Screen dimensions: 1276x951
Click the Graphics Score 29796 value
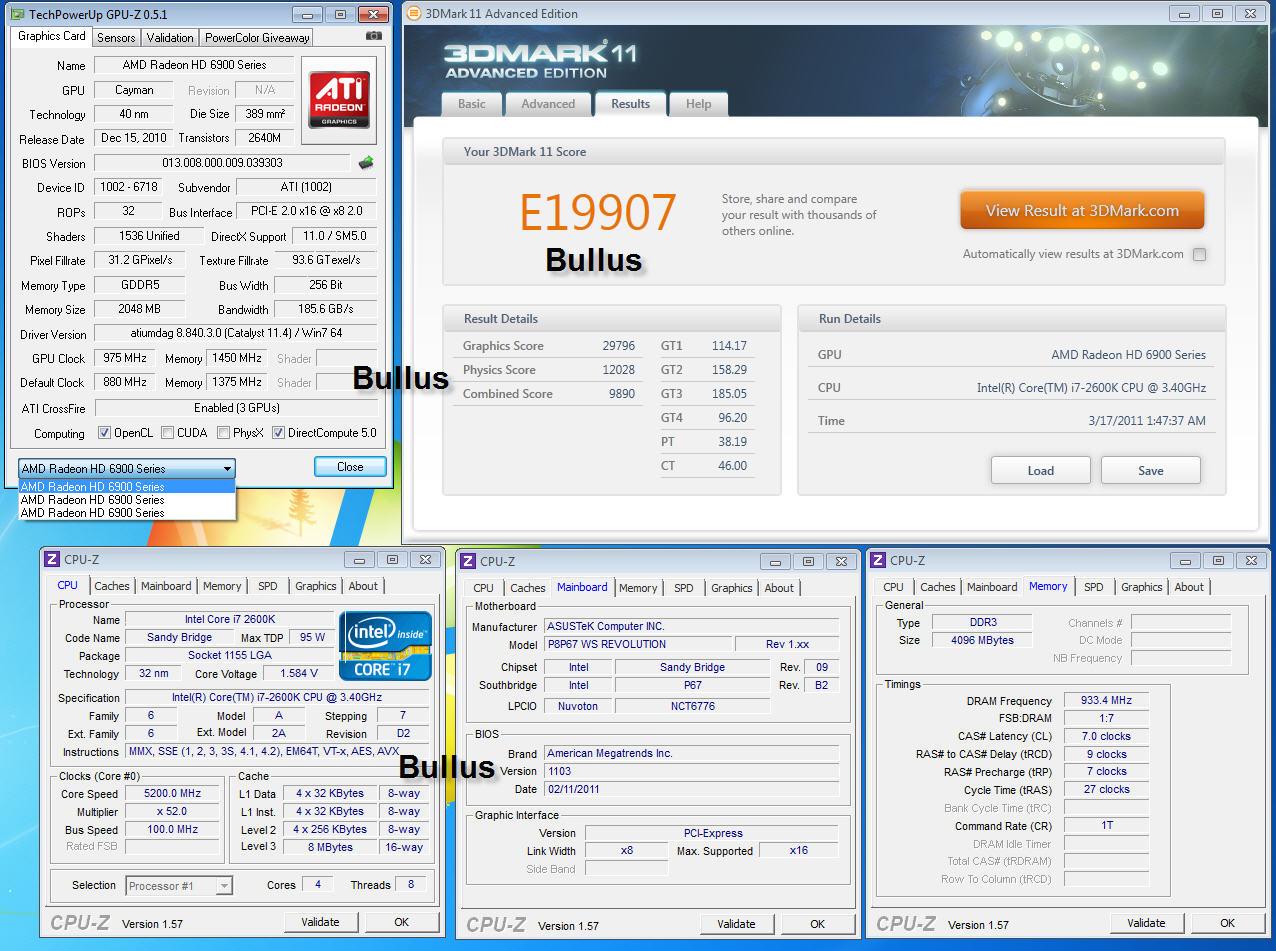tap(618, 346)
